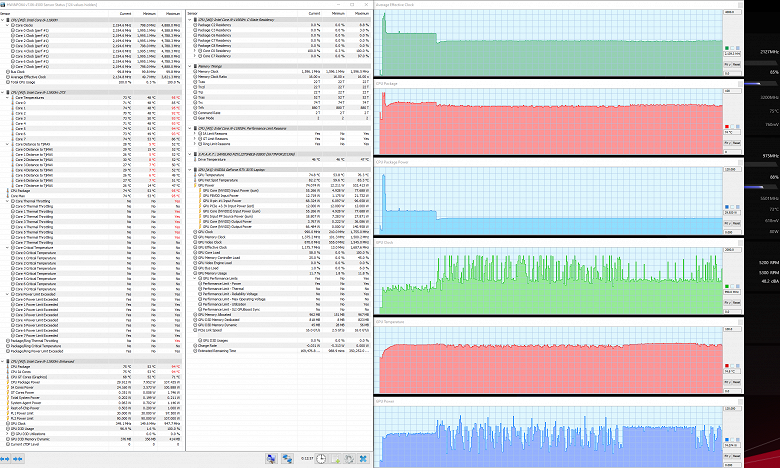Collapse the Core Temperatures tree node
The height and width of the screenshot is (468, 780).
coord(8,97)
